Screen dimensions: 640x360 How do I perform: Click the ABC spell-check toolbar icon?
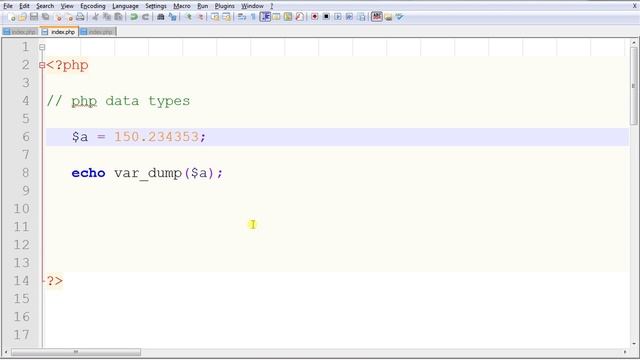(x=377, y=17)
